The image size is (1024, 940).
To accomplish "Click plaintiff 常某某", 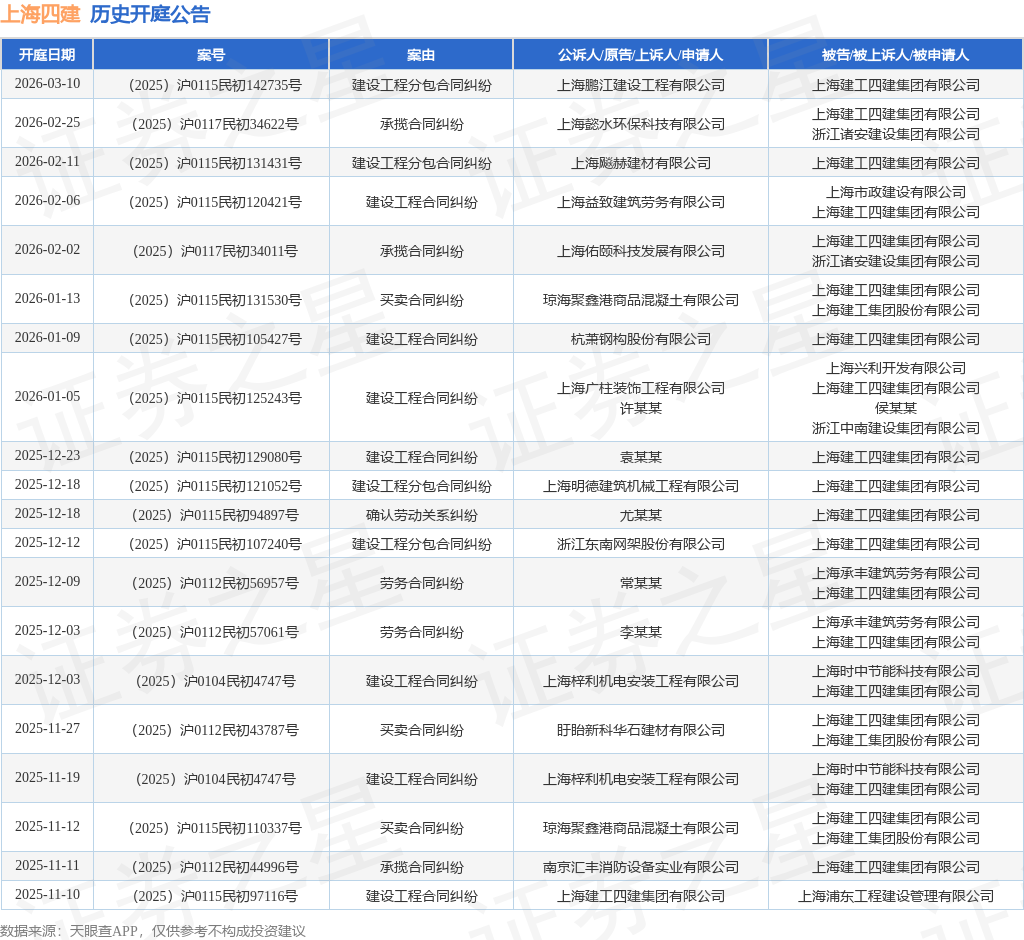I will (x=641, y=583).
